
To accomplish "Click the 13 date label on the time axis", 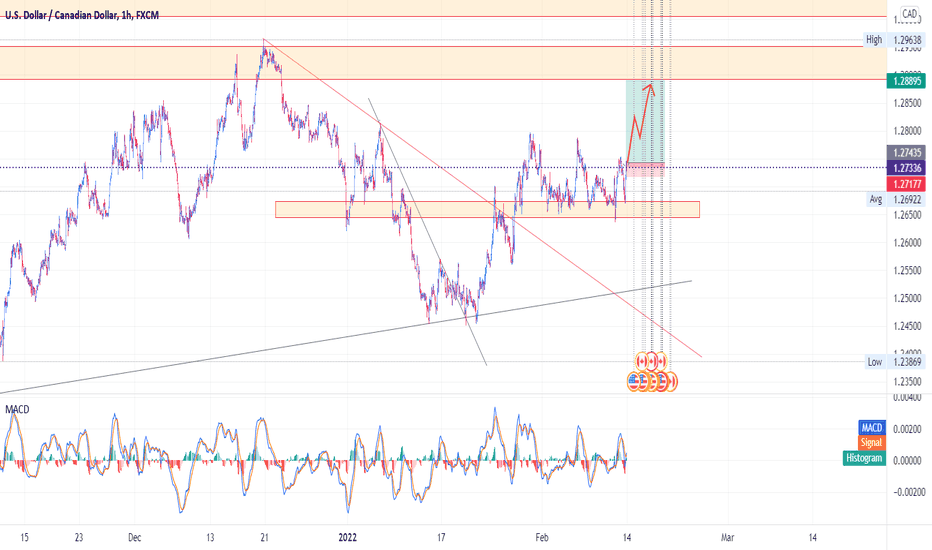I will pyautogui.click(x=210, y=538).
